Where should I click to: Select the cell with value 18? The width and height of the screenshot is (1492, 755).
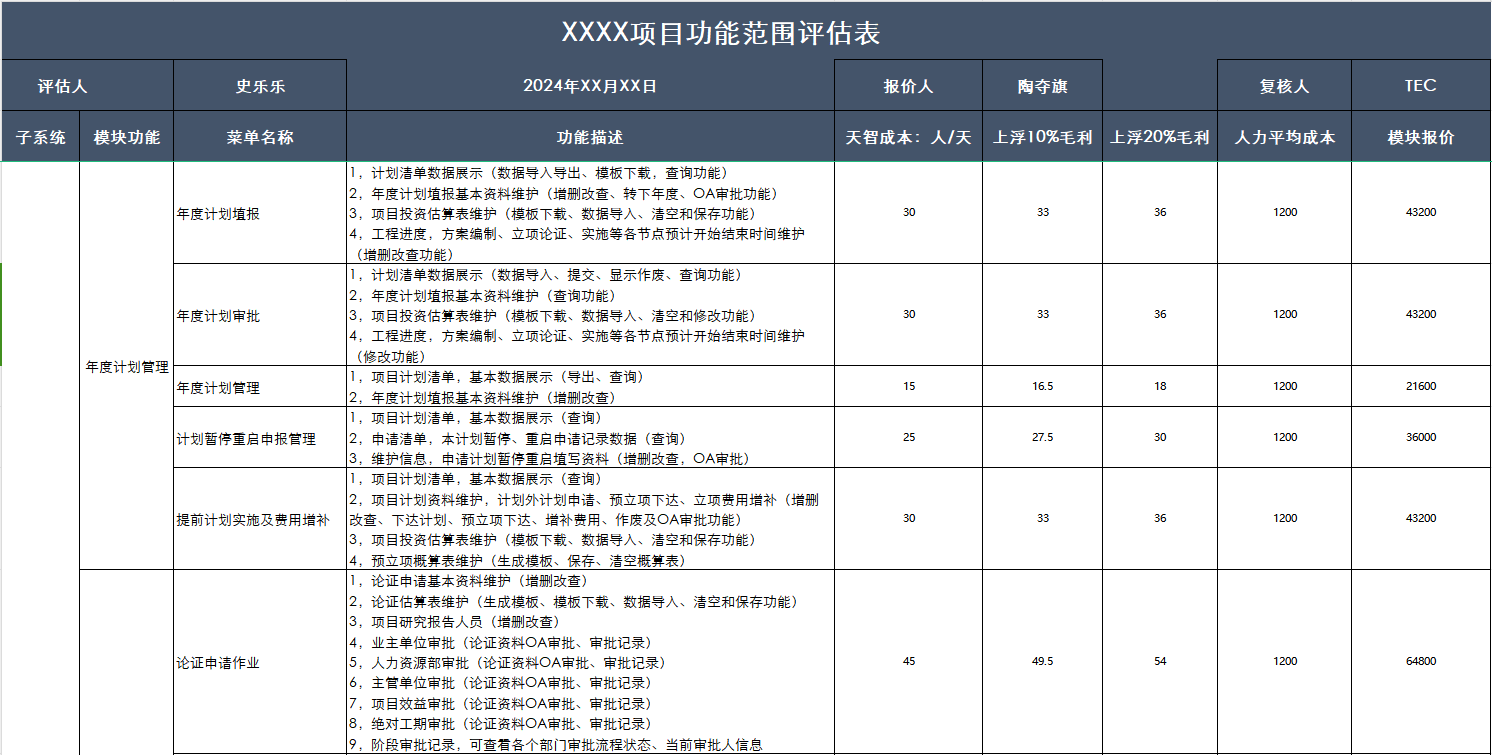click(1160, 386)
